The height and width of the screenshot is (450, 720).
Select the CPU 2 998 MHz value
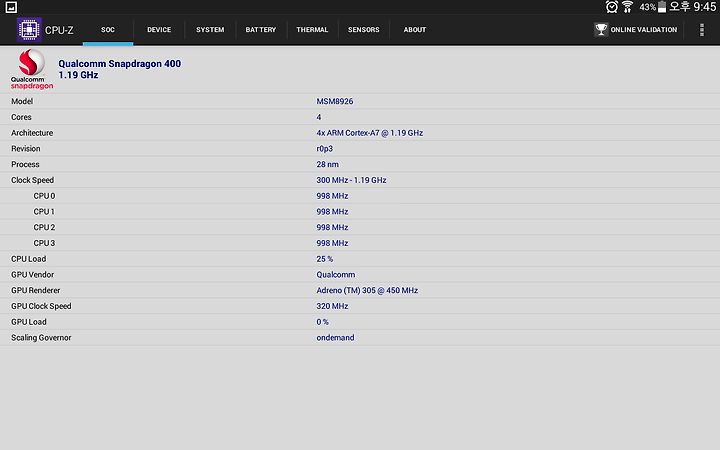coord(332,227)
